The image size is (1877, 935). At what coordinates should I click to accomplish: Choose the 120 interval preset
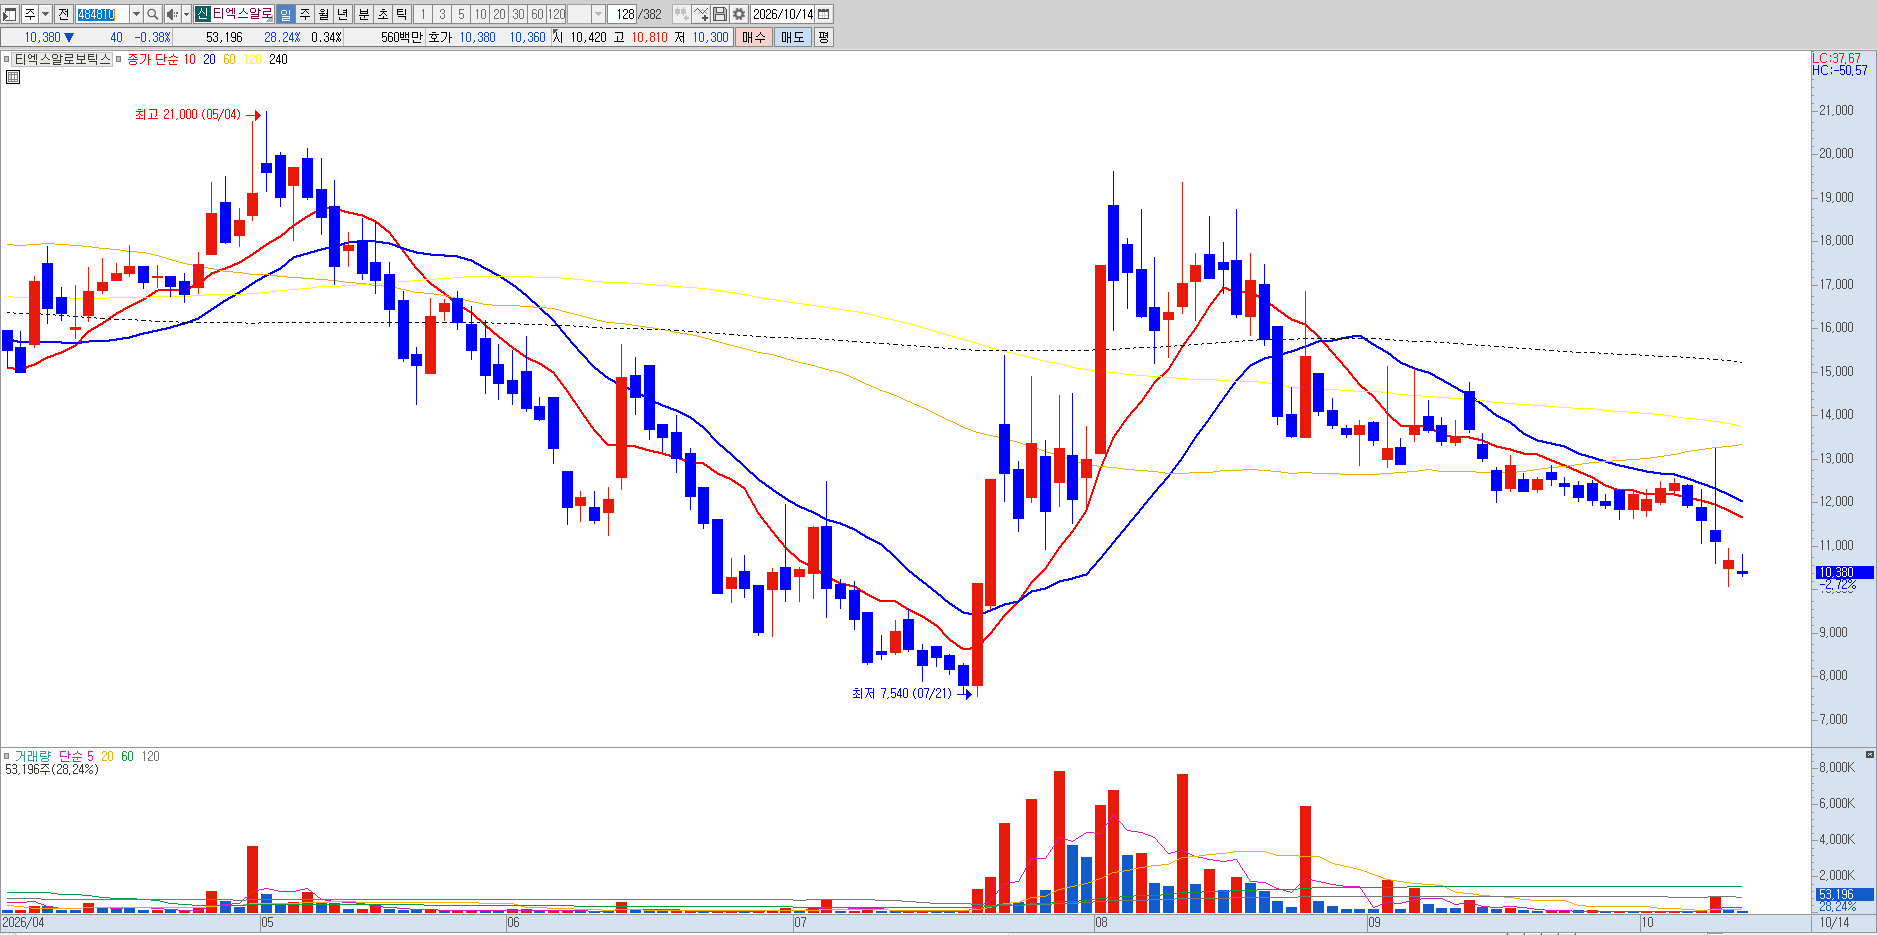(556, 14)
